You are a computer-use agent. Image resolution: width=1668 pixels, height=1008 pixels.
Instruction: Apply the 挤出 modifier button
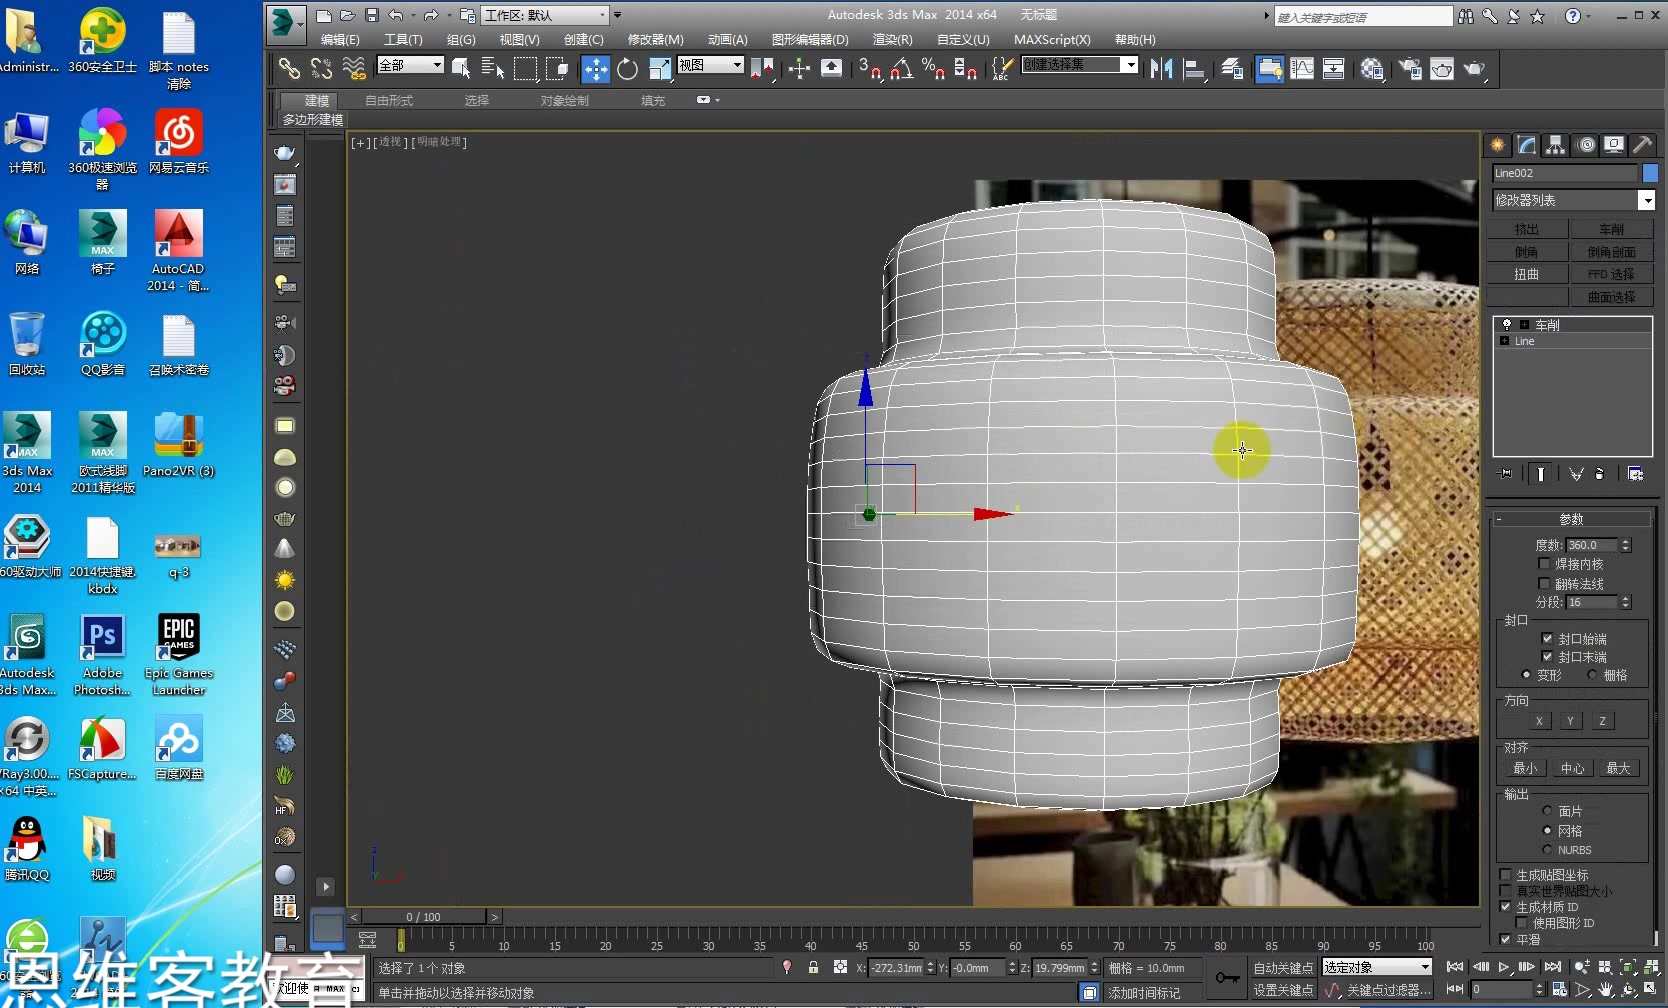pos(1527,228)
